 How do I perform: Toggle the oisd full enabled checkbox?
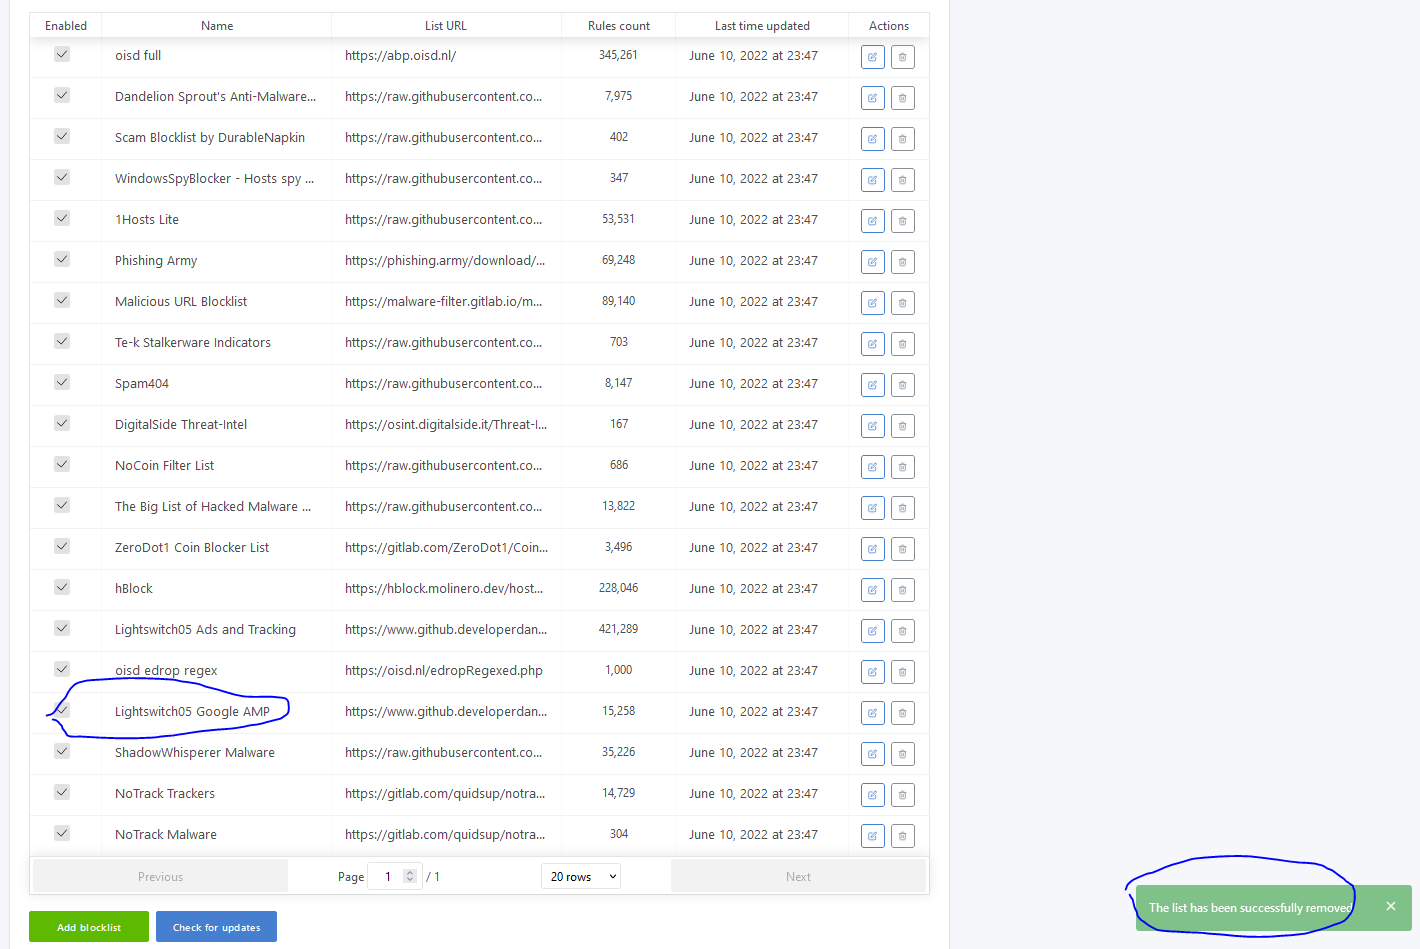pyautogui.click(x=62, y=54)
